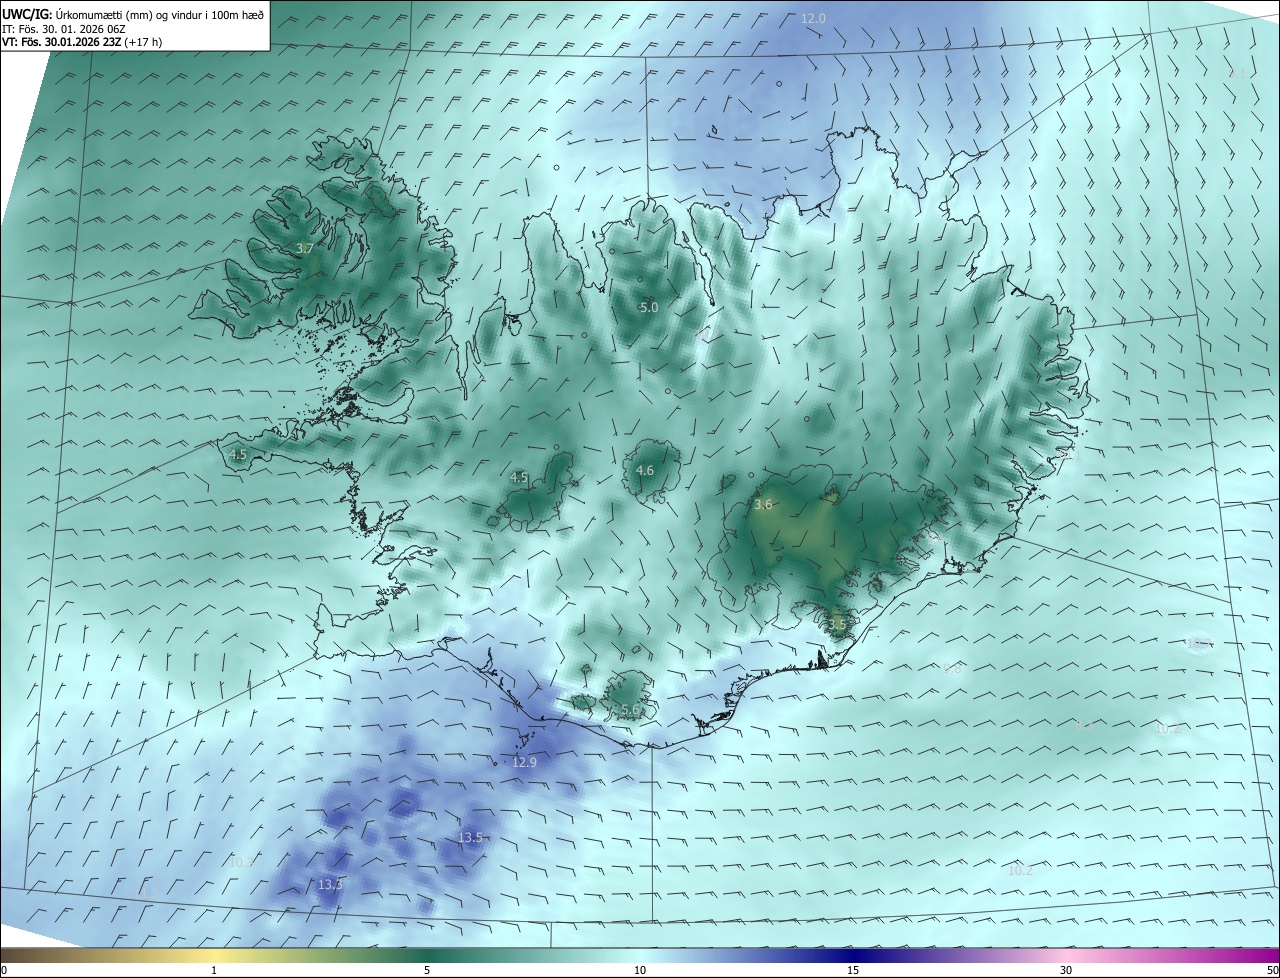The height and width of the screenshot is (978, 1280).
Task: Click the 3.7 value on the Westfjords
Action: [305, 248]
